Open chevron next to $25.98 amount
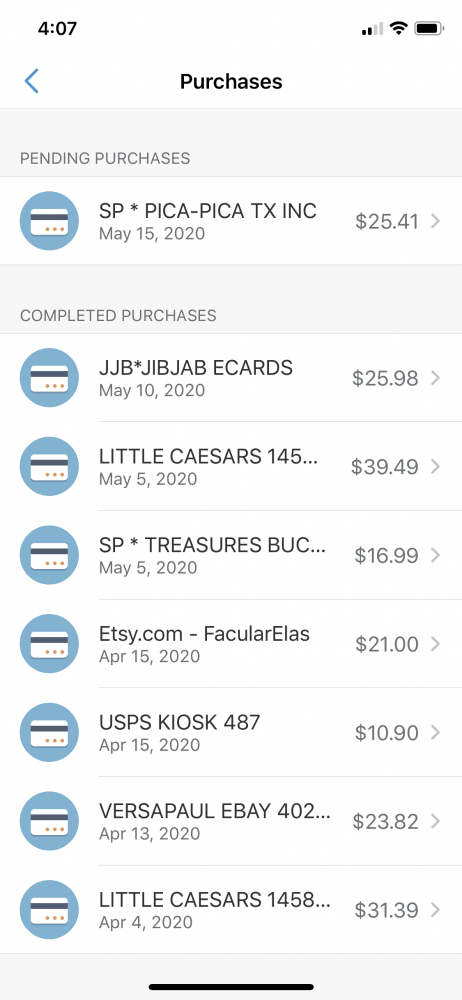Screen dimensions: 462x1000 pos(435,378)
